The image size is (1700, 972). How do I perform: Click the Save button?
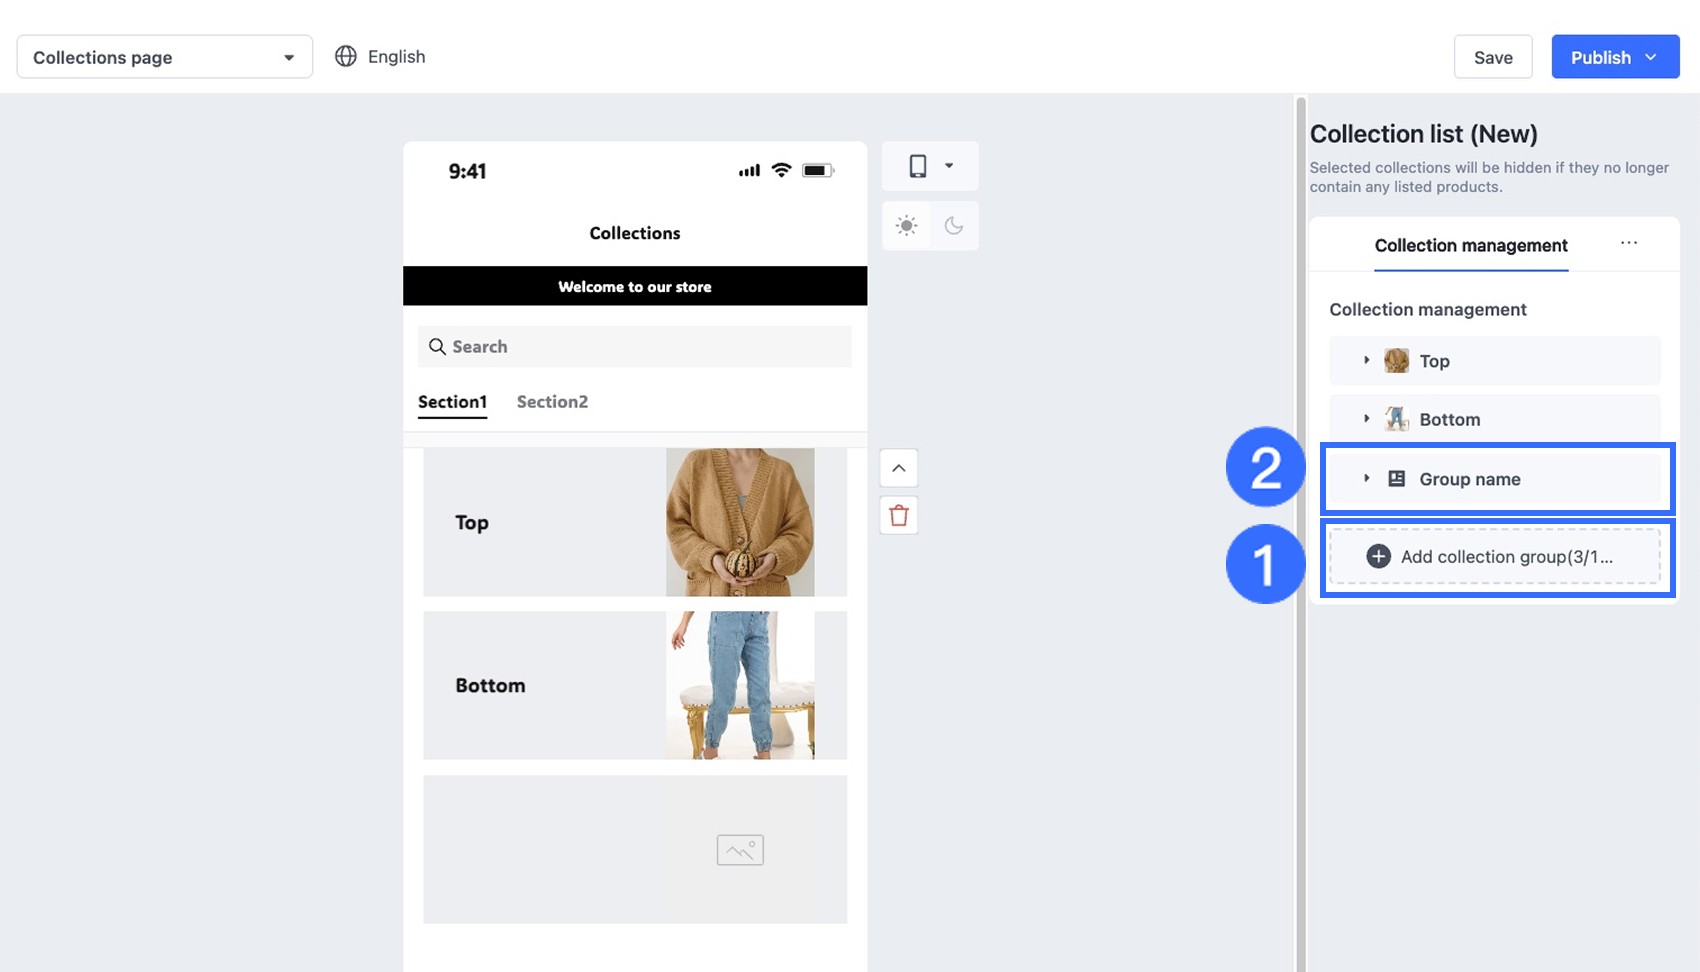tap(1493, 57)
